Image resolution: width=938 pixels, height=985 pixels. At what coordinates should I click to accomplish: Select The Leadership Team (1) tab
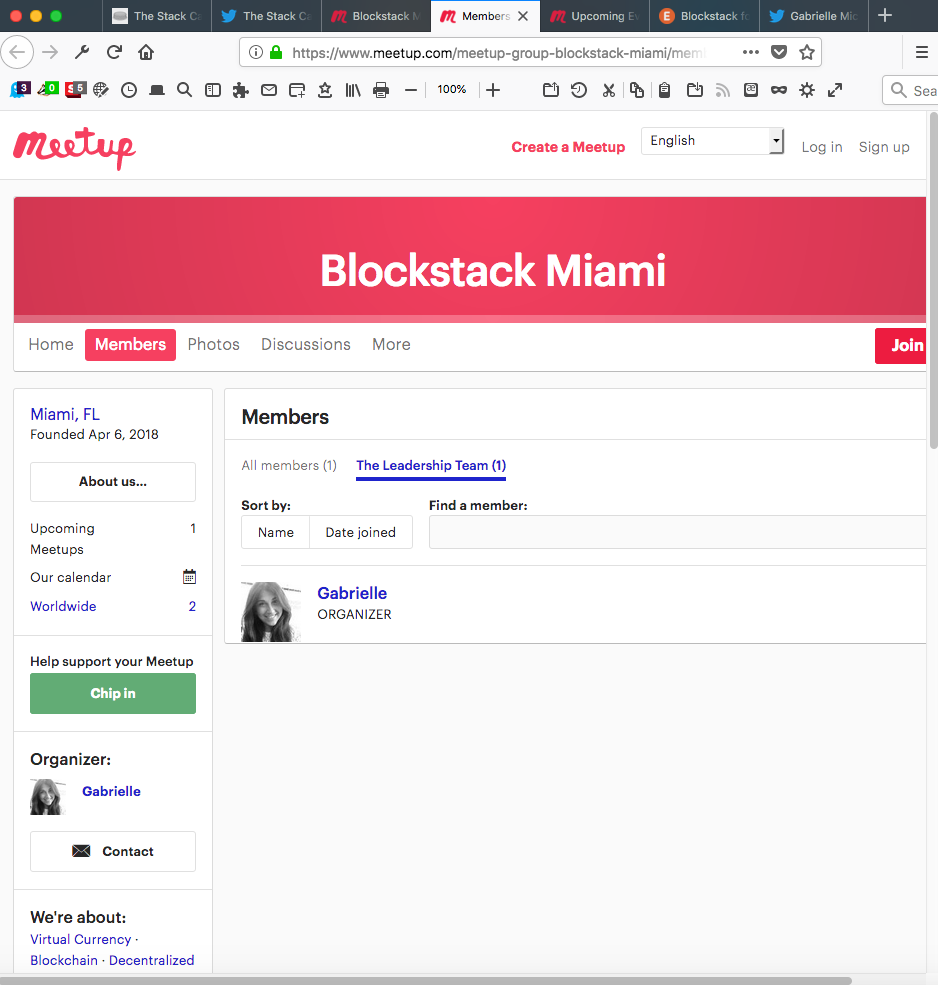[x=431, y=465]
